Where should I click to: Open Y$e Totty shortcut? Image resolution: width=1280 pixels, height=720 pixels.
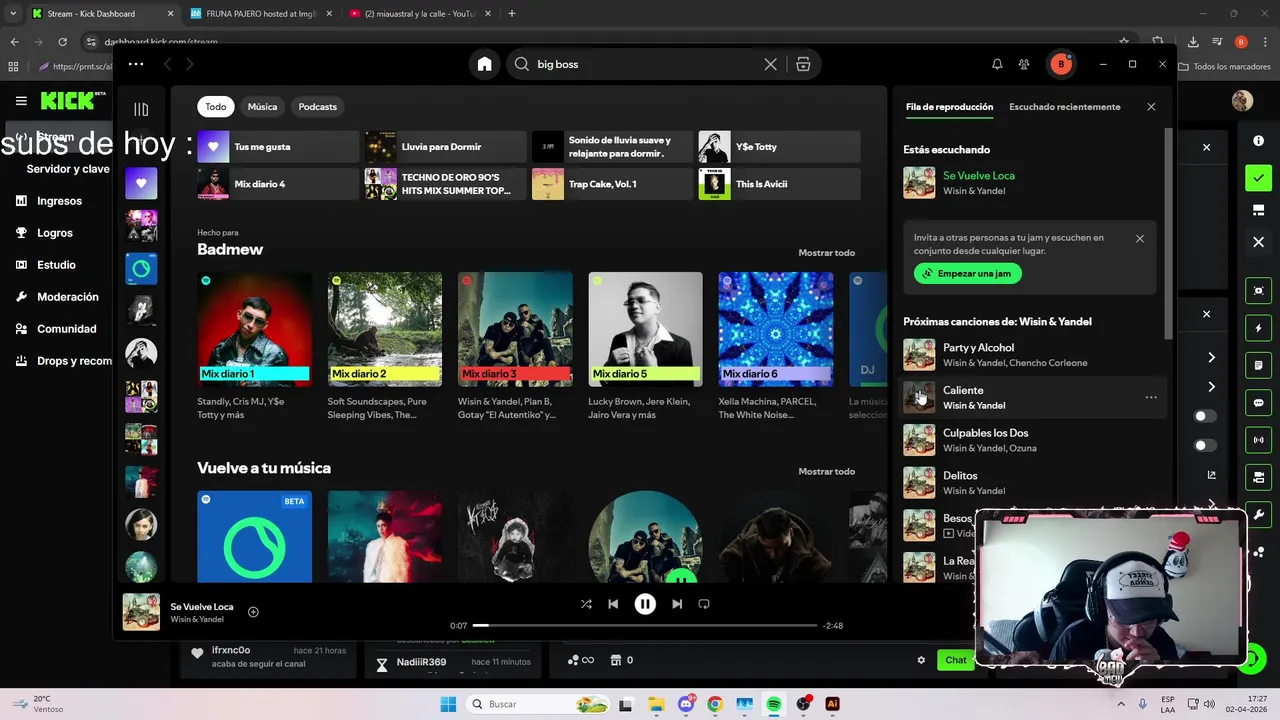coord(779,147)
